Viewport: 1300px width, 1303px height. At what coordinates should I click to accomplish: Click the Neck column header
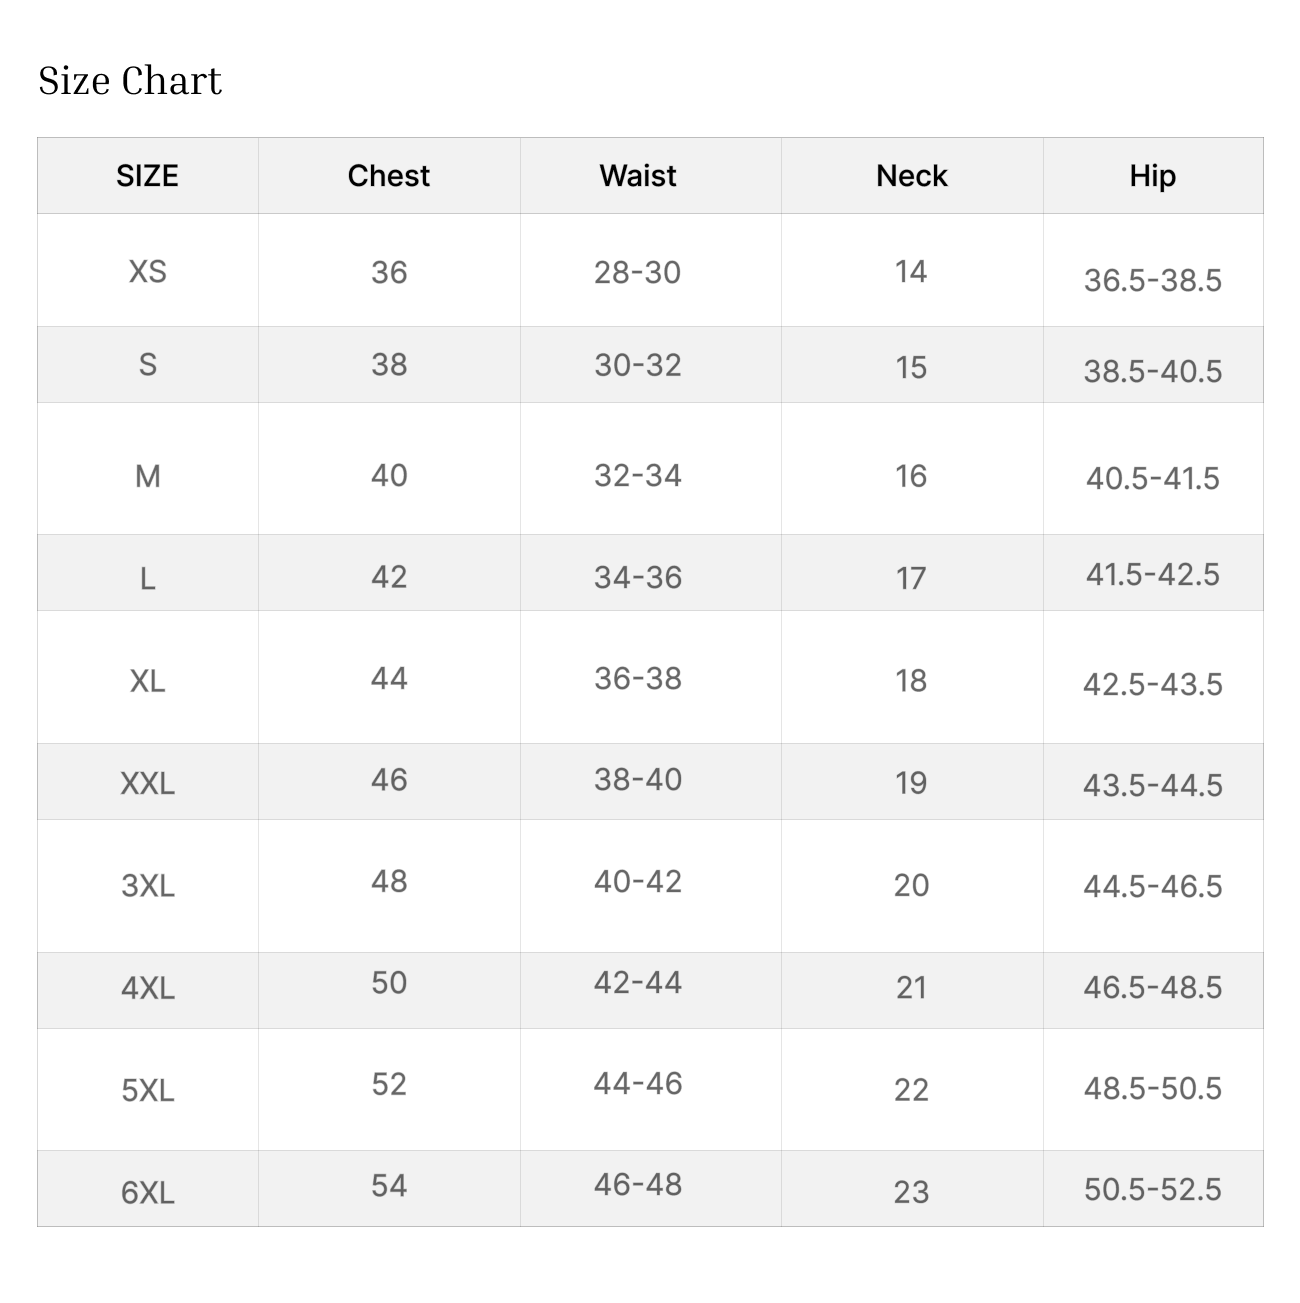(911, 176)
